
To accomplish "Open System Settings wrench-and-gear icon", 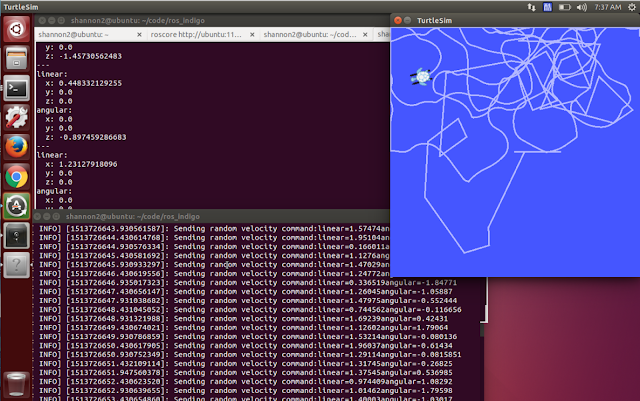I will [16, 118].
